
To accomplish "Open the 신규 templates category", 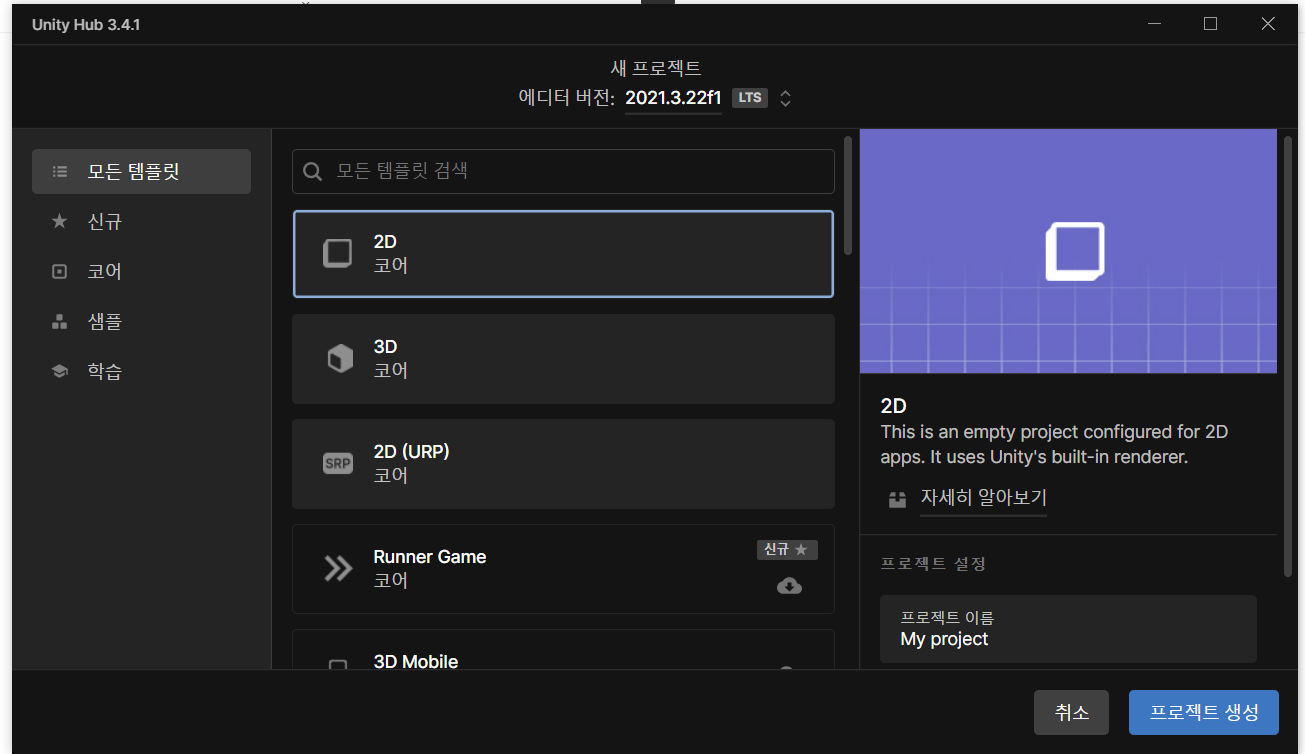I will (141, 221).
